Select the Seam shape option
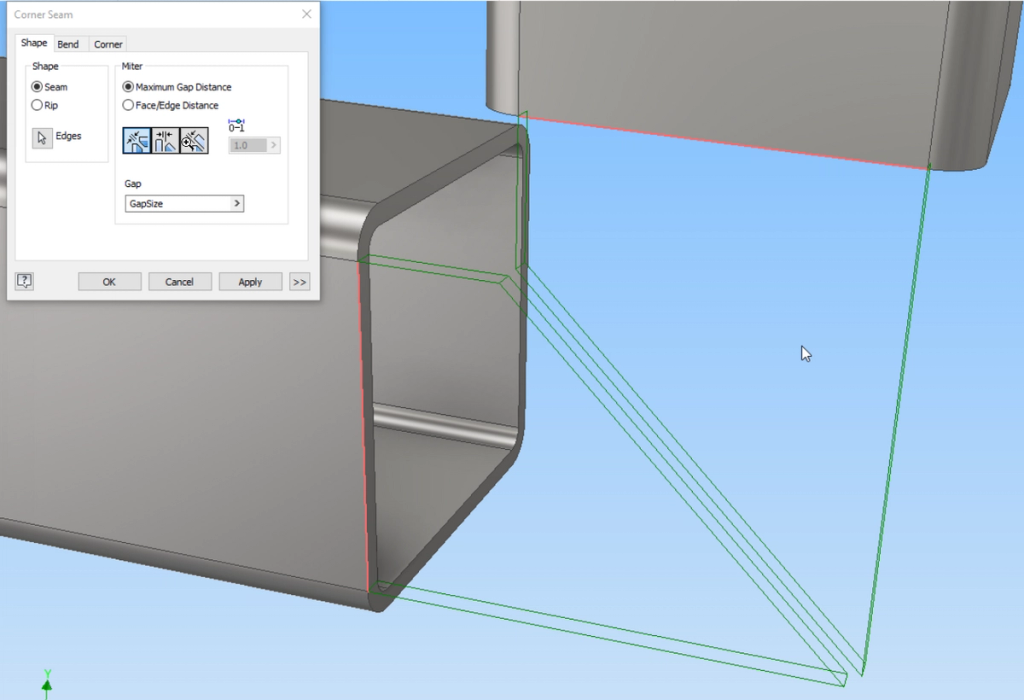 37,86
